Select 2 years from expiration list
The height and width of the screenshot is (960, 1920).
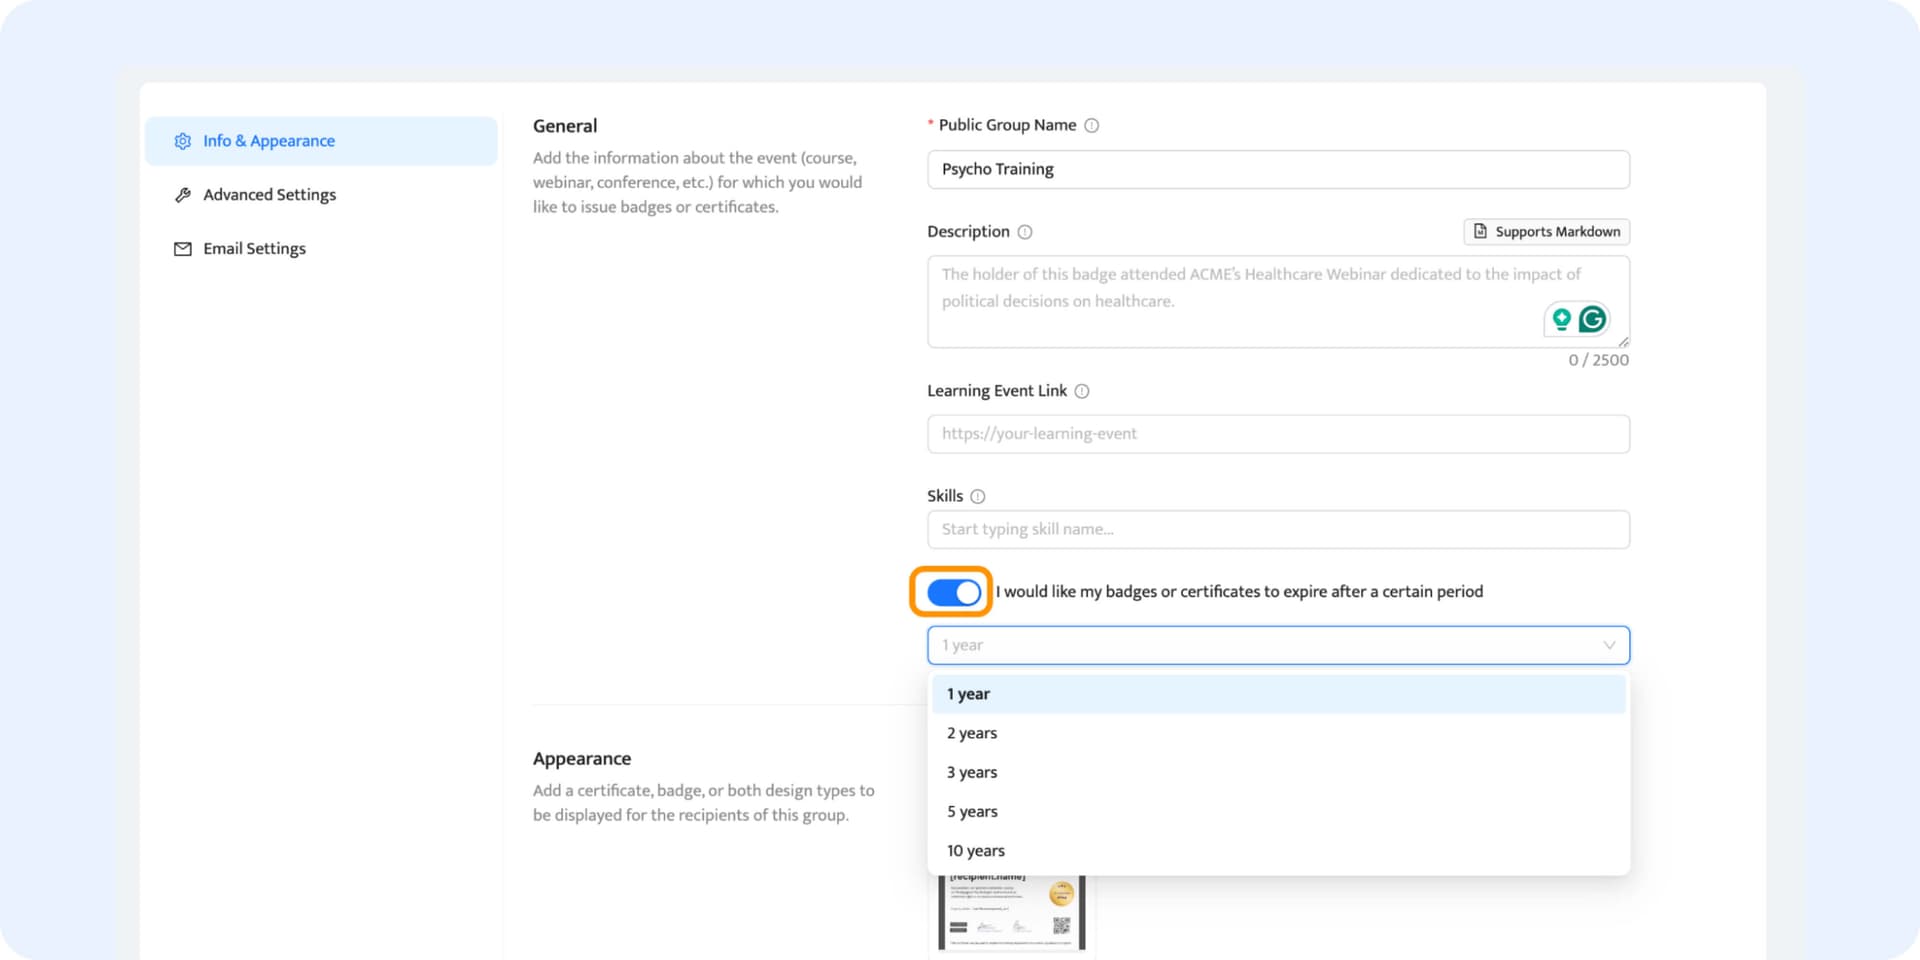972,733
